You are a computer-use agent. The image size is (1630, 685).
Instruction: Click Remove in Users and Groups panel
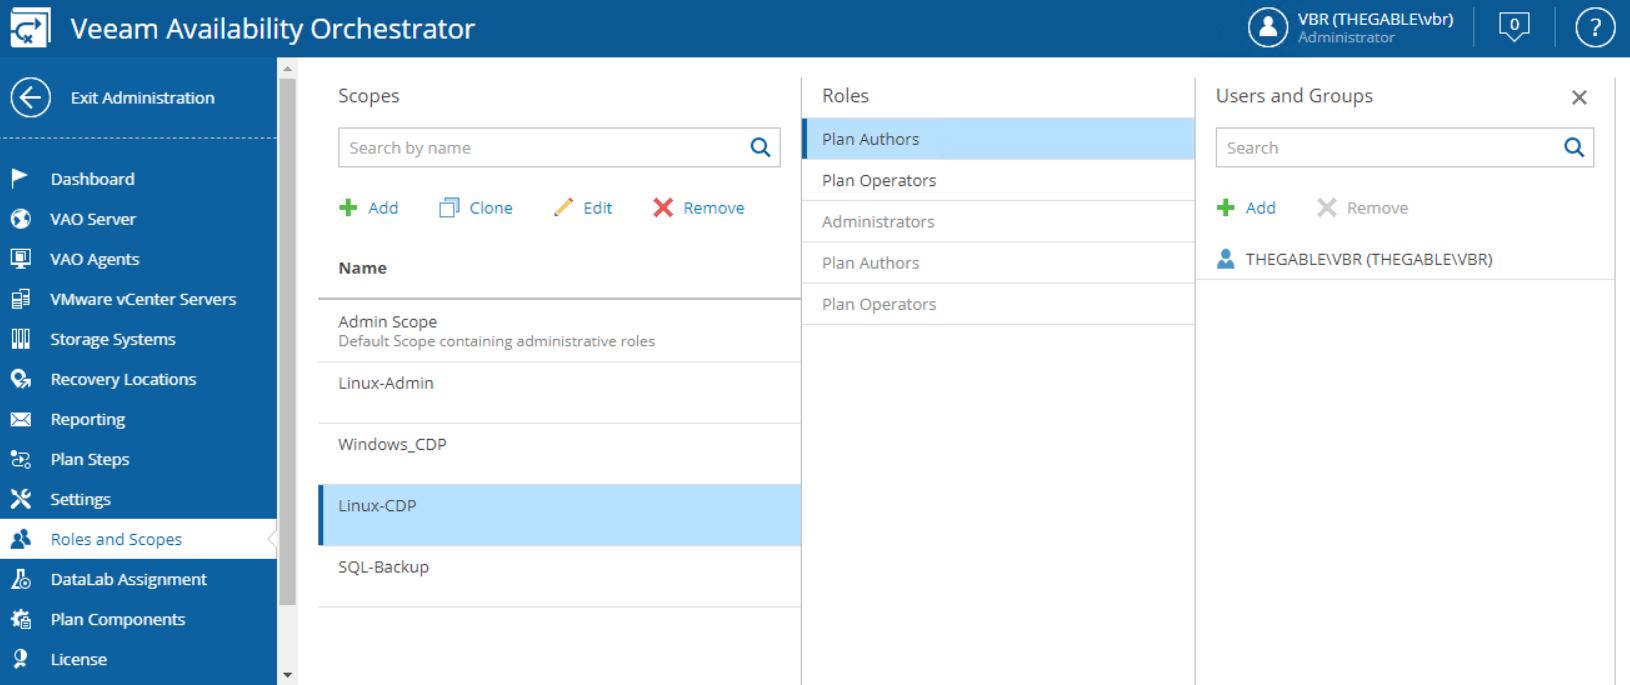pos(1362,208)
